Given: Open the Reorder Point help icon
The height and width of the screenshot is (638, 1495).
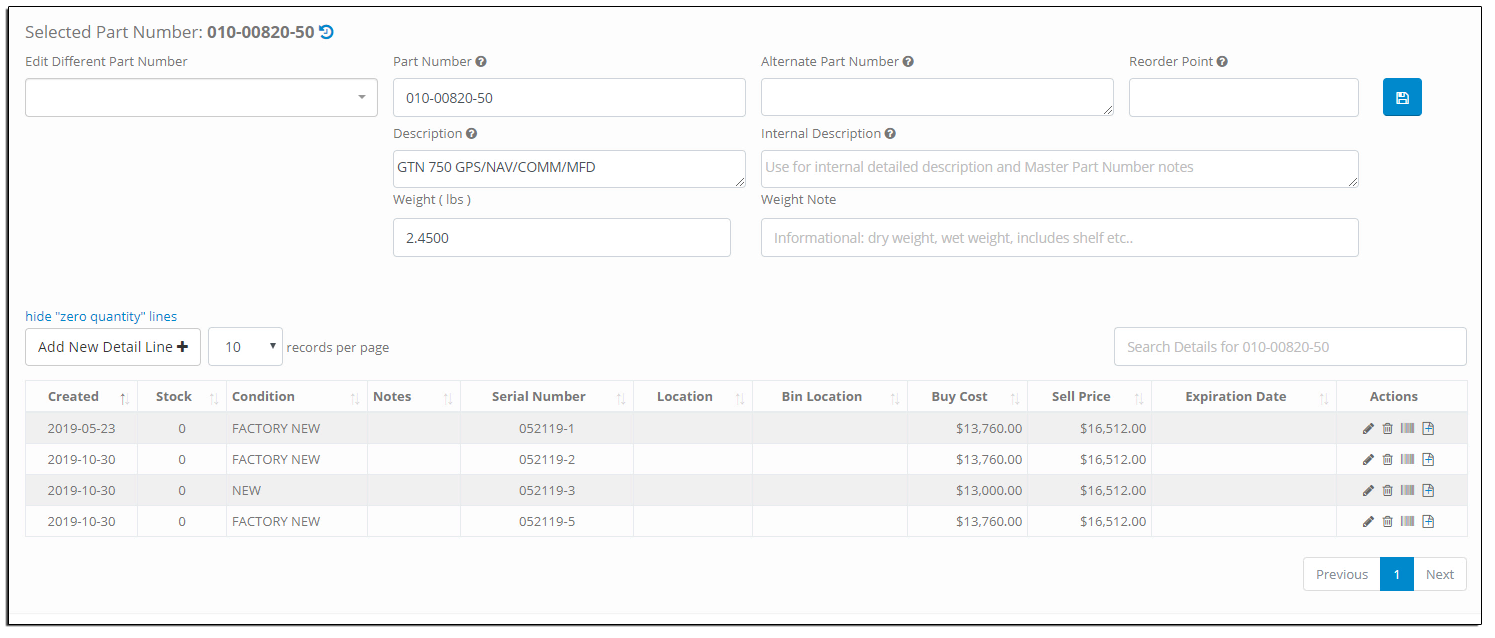Looking at the screenshot, I should [1222, 62].
